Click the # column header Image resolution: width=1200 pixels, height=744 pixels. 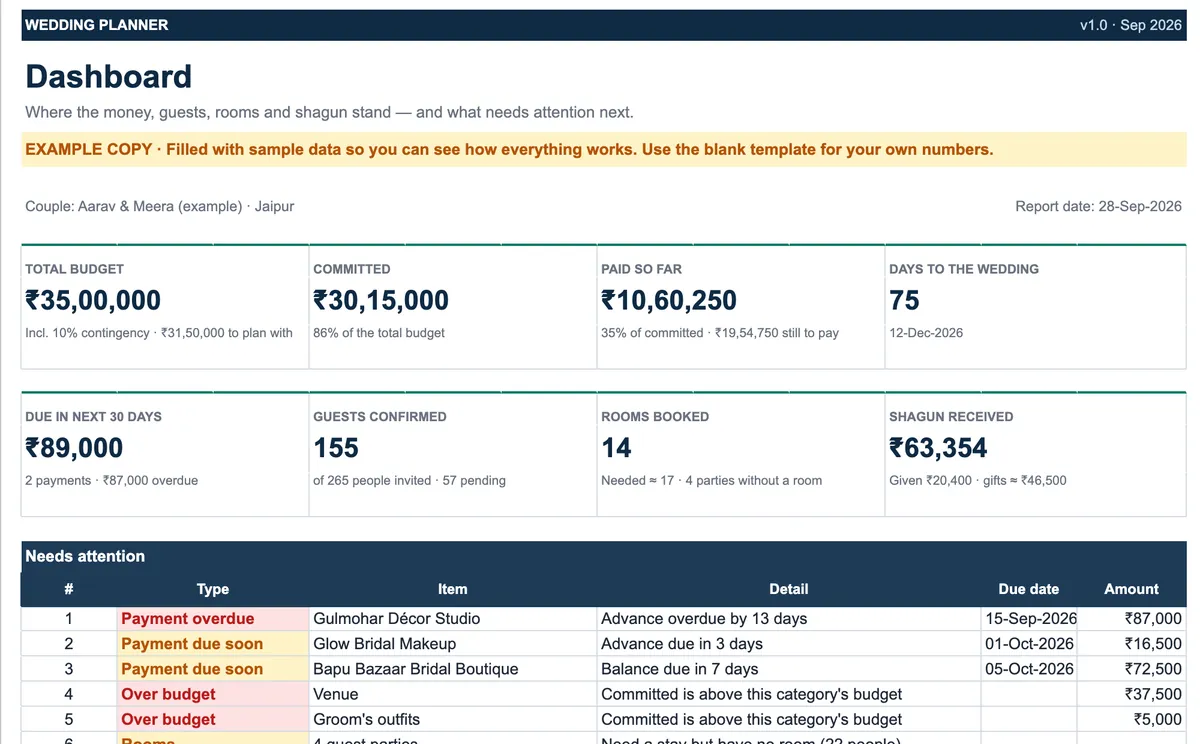click(69, 590)
